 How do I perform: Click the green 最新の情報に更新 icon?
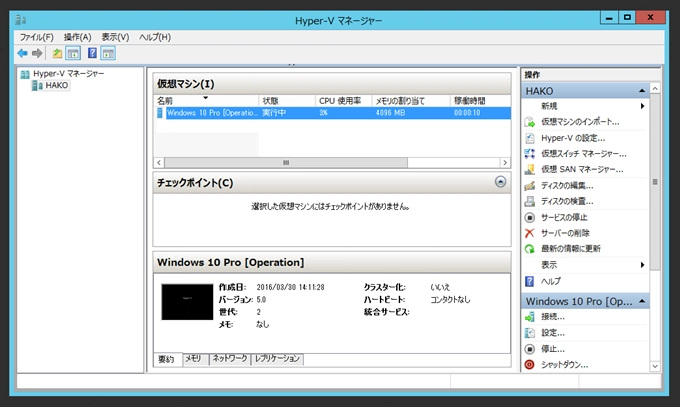530,249
